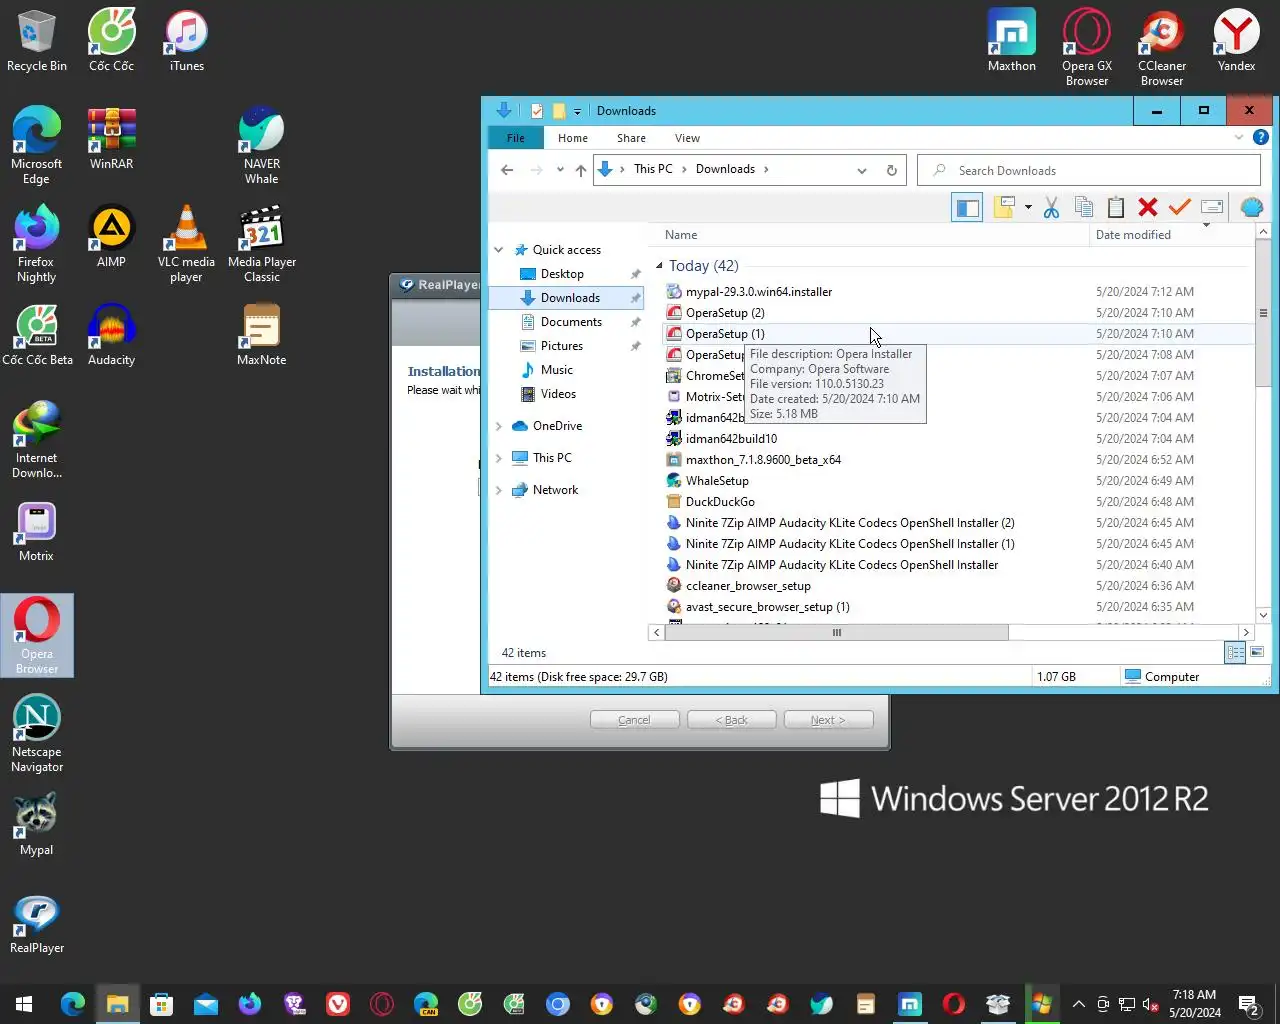Click the Back arrow in Explorer
Screen dimensions: 1280x1024
pos(507,170)
